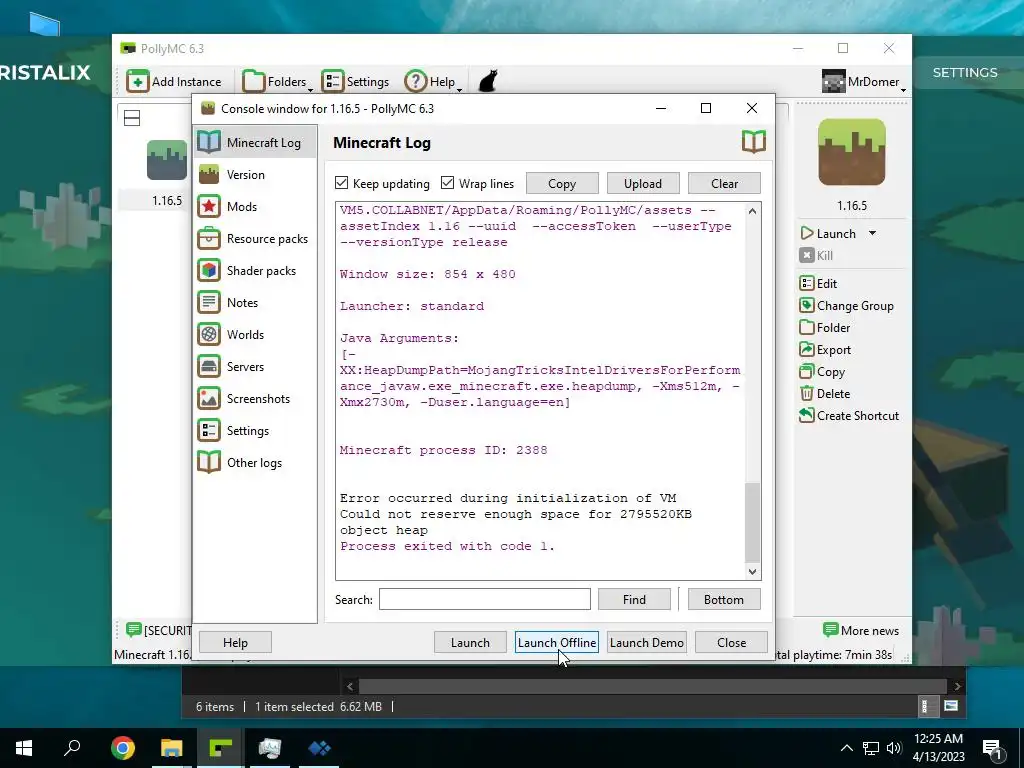Jump to log Bottom button
The height and width of the screenshot is (768, 1024).
[724, 599]
